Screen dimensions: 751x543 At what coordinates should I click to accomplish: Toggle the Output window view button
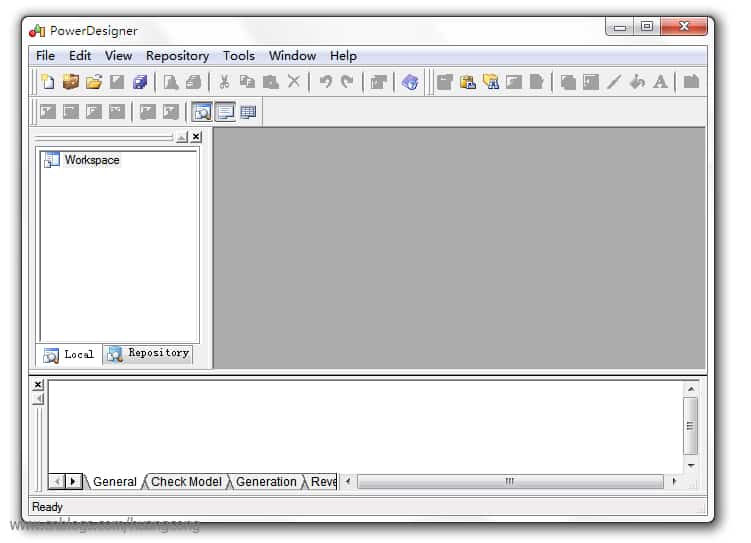225,112
